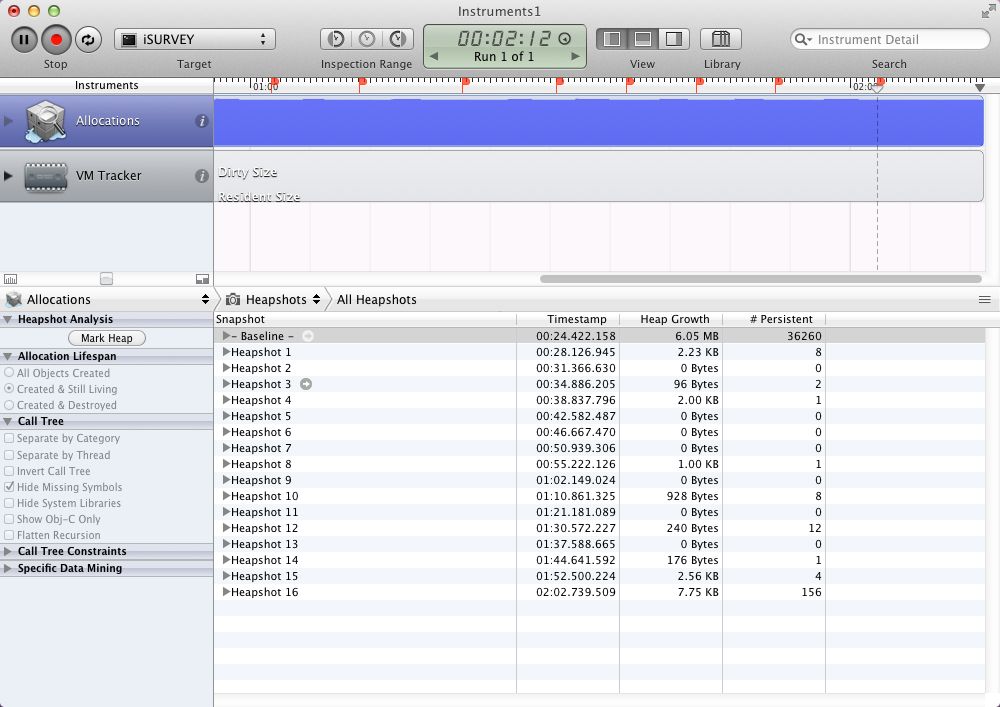Select All Heapshots breadcrumb
Screen dimensions: 1000x707
[x=376, y=300]
